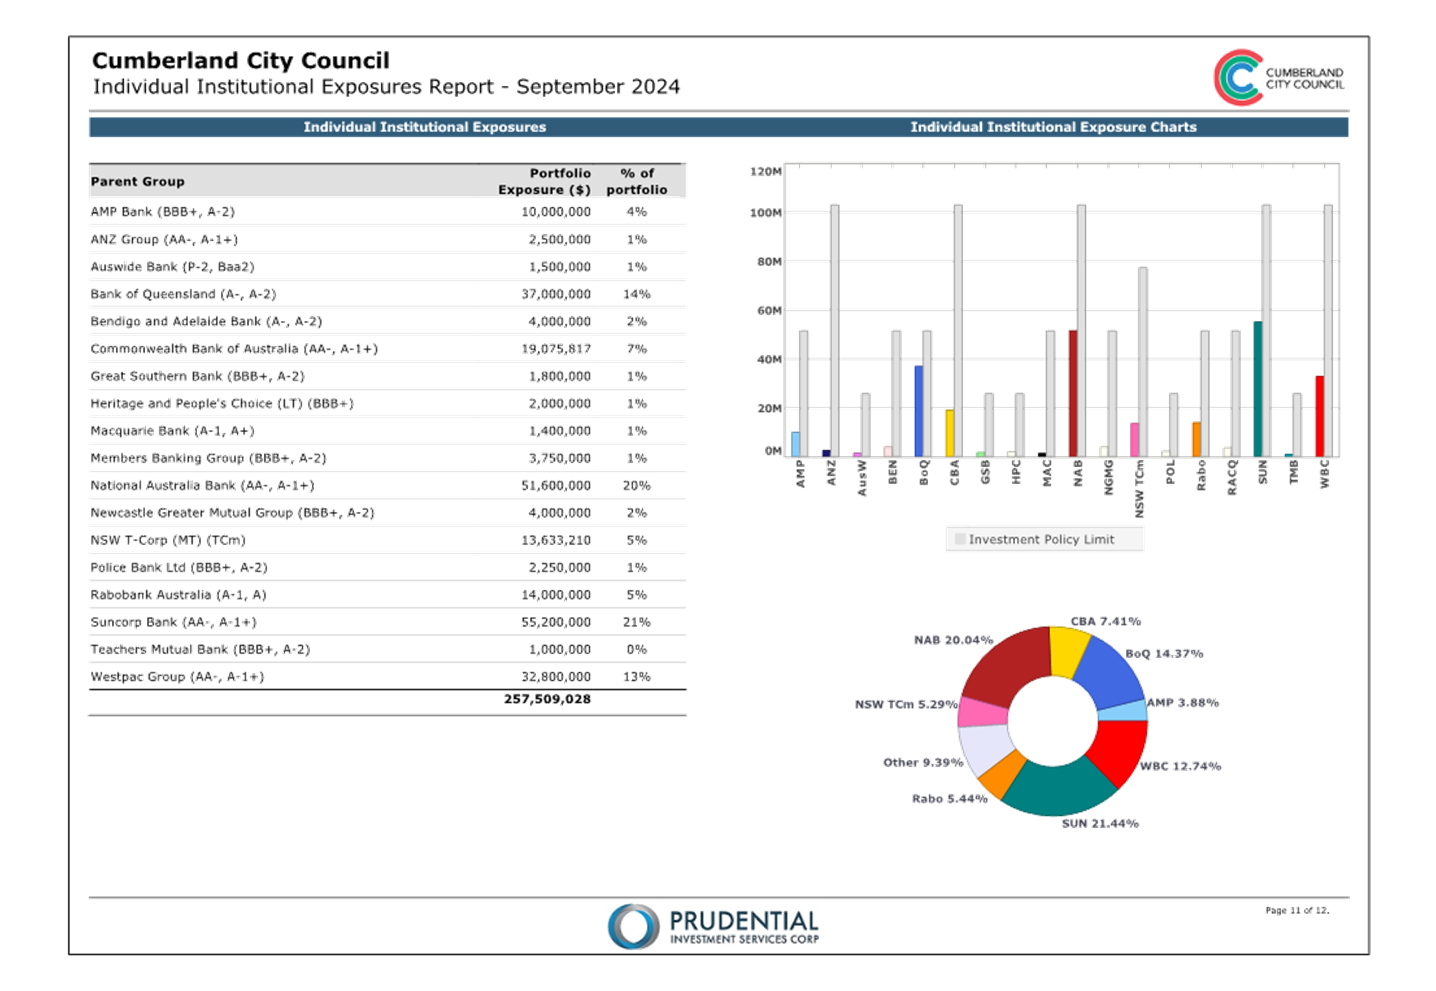Viewport: 1436px width, 991px height.
Task: Click the Teachers Mutual Bank row
Action: 387,649
